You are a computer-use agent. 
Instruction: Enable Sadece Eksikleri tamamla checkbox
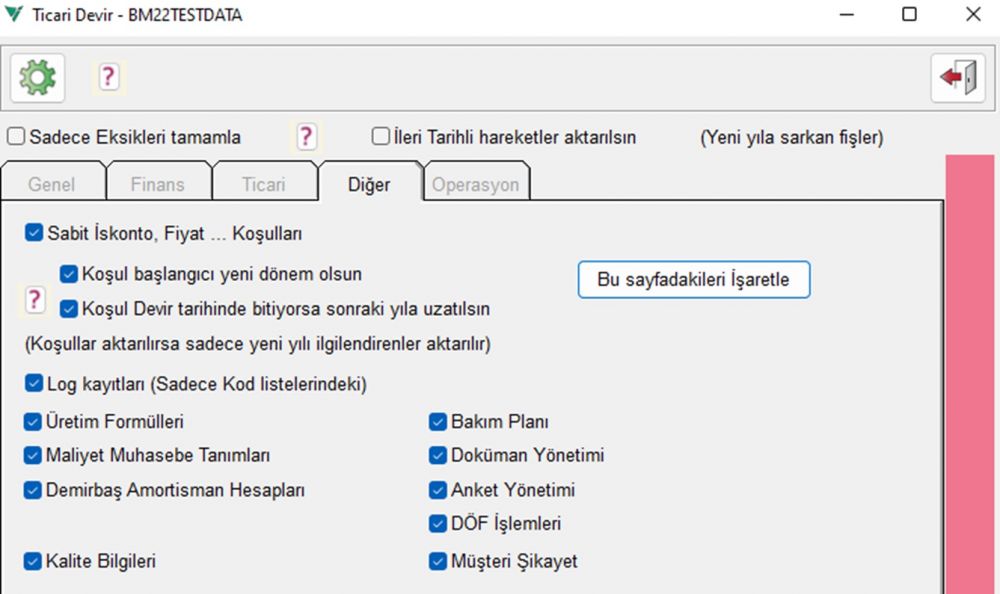tap(16, 137)
